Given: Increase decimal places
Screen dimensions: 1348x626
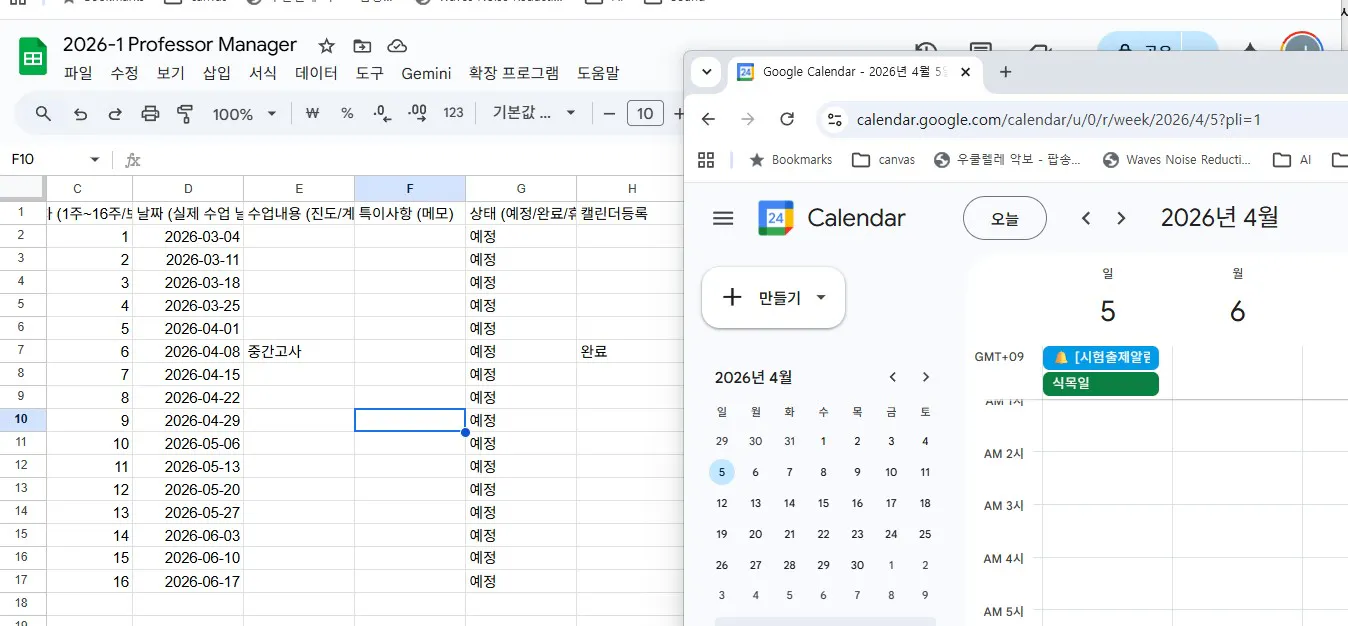Looking at the screenshot, I should coord(417,114).
